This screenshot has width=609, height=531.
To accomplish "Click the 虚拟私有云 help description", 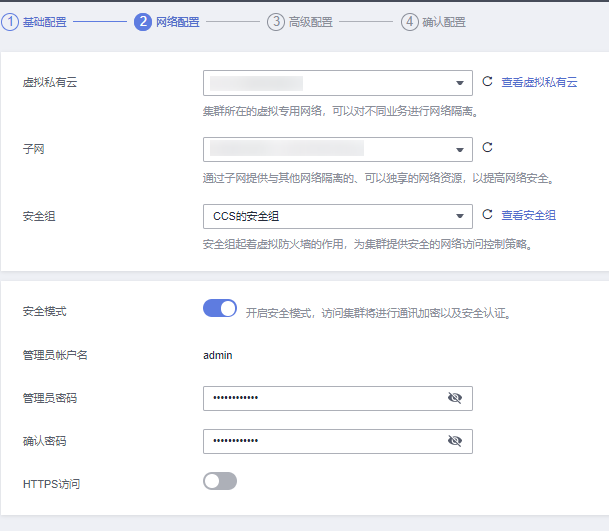I will point(341,111).
